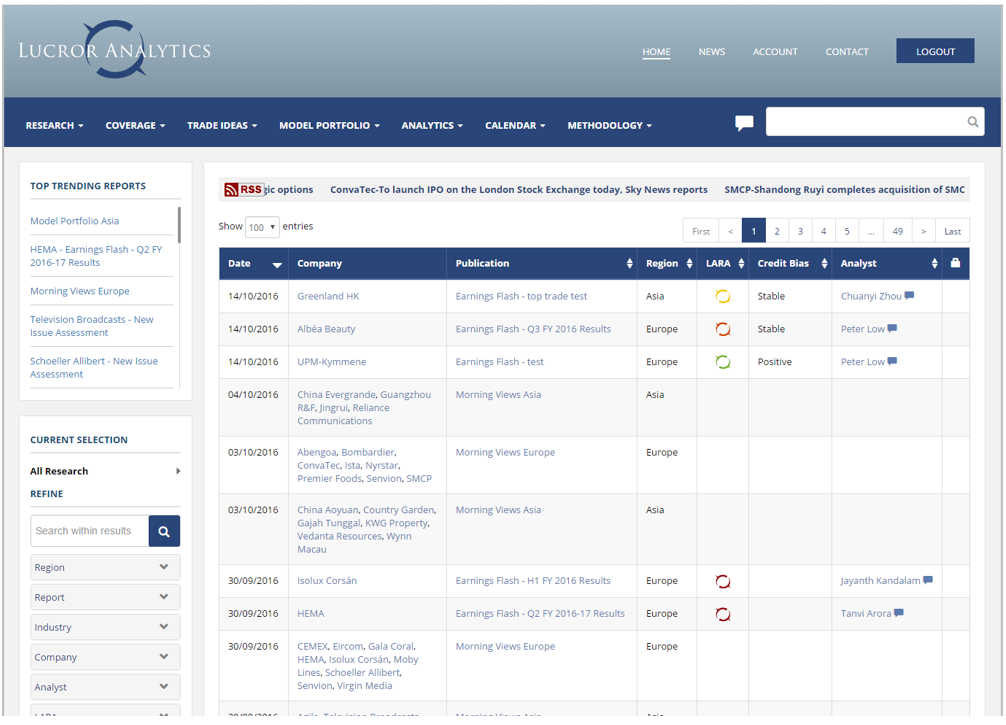Open the Calendar menu
Image resolution: width=1006 pixels, height=725 pixels.
coord(515,126)
